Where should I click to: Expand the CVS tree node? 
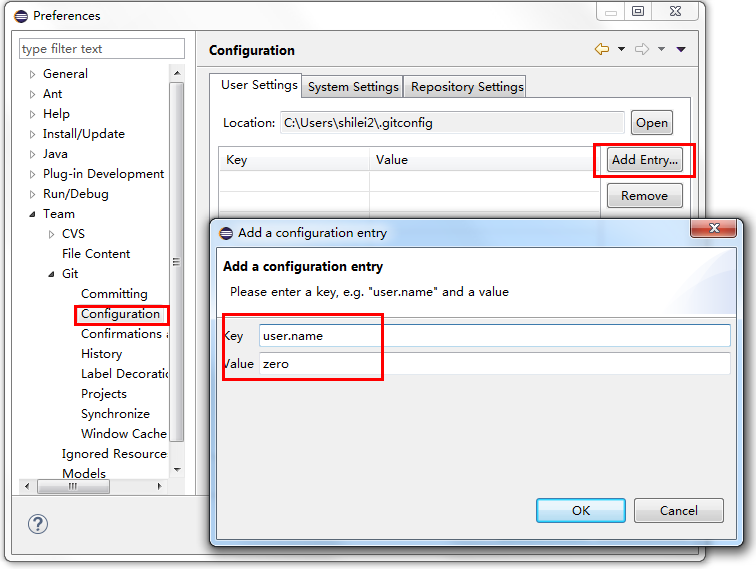point(52,234)
